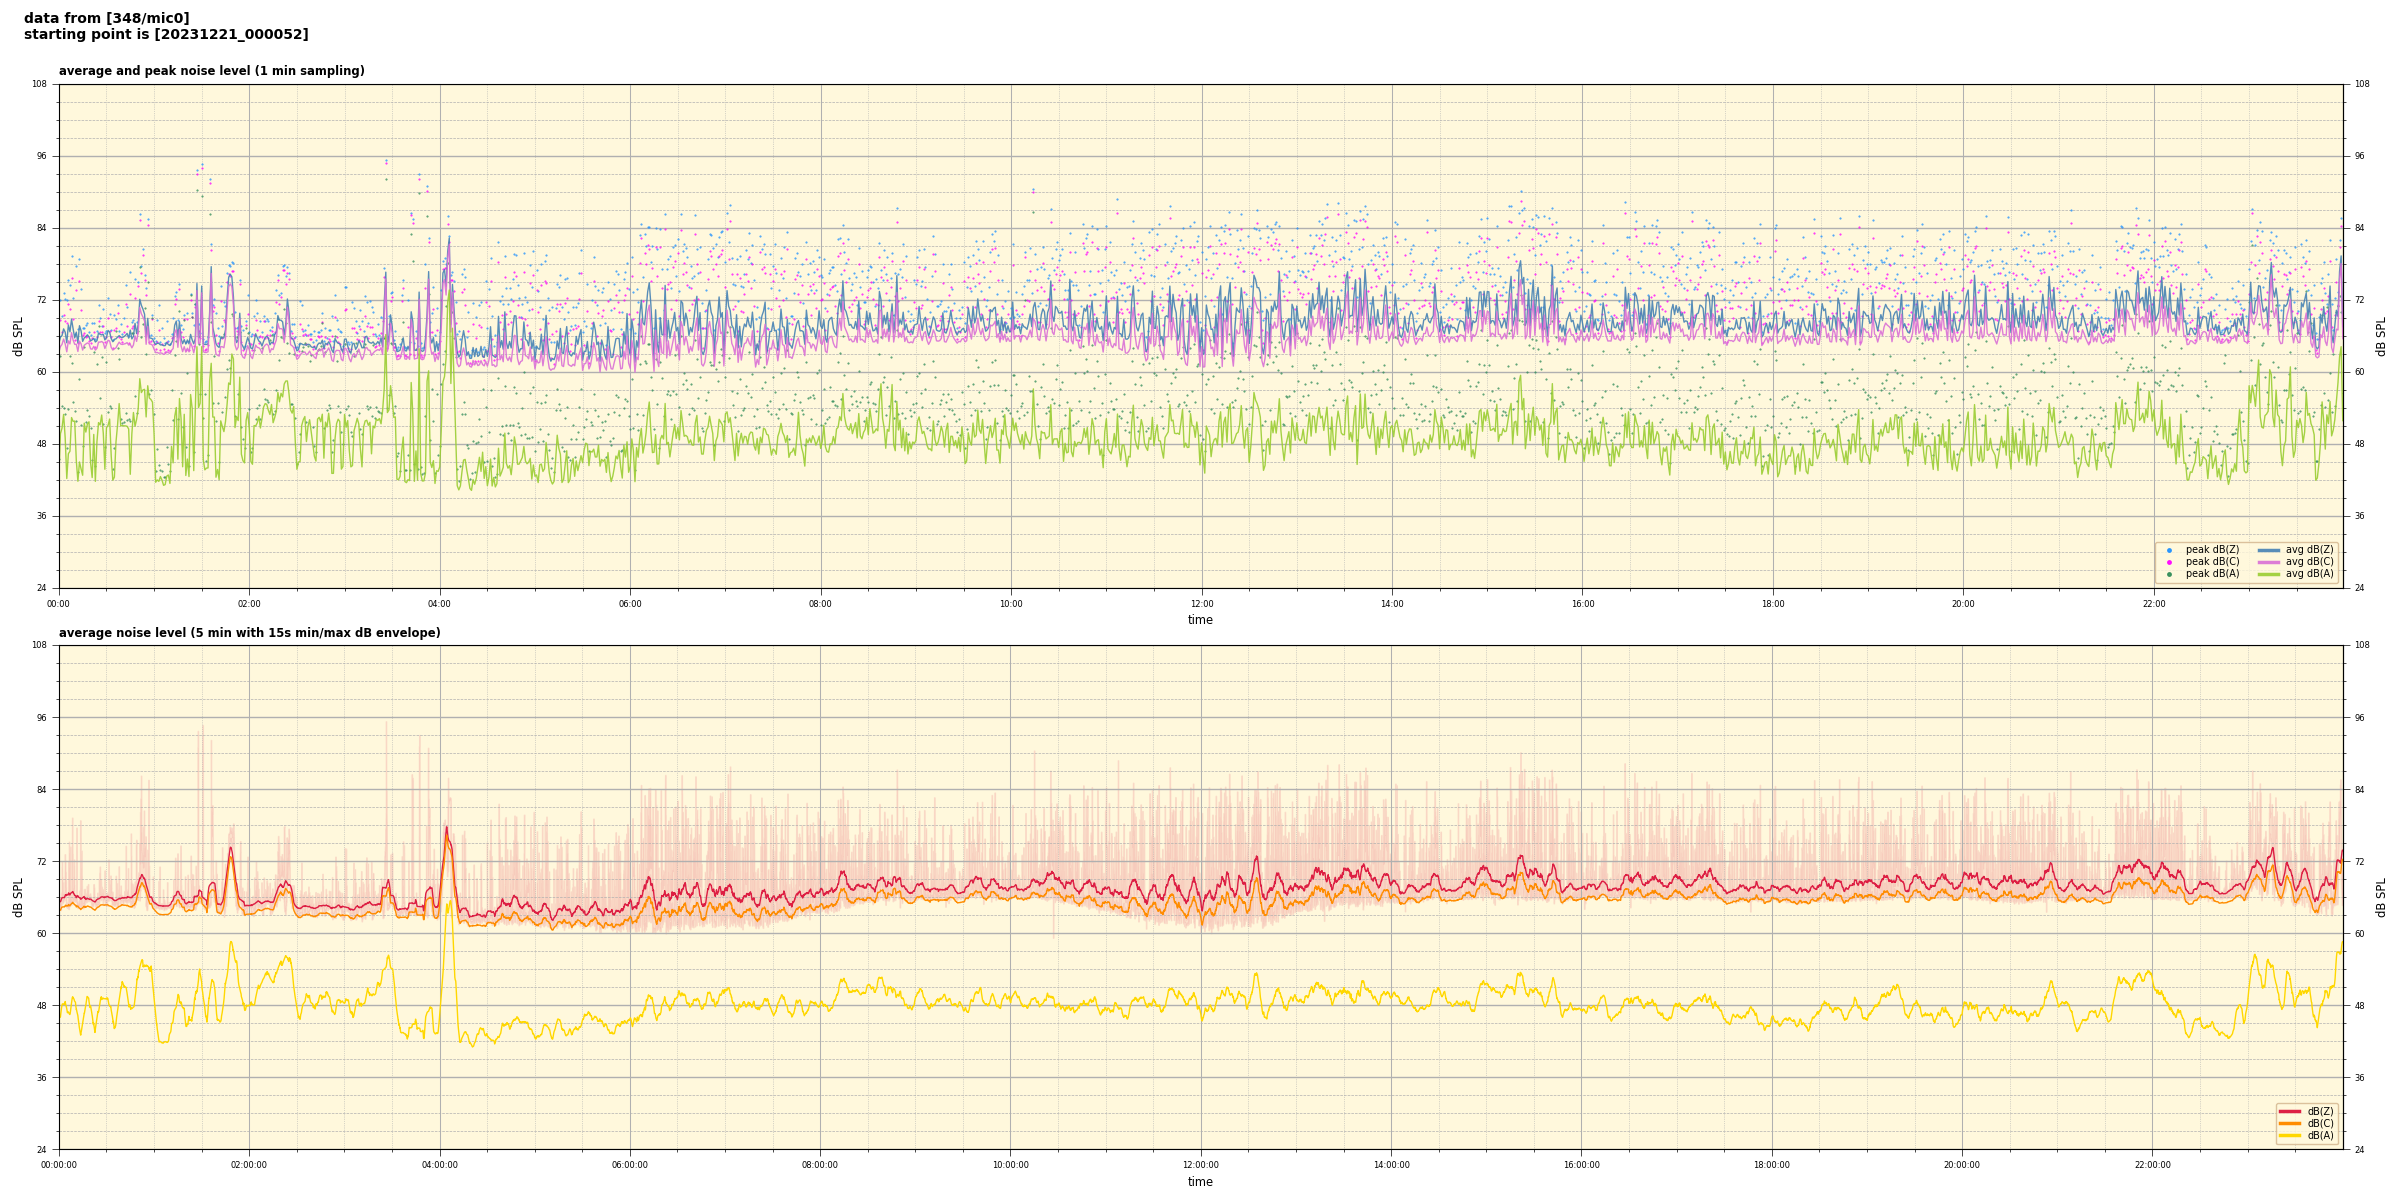Click the bottom chart title 'average noise level (5 min...'
Screen dimensions: 2400x1200
[249, 633]
